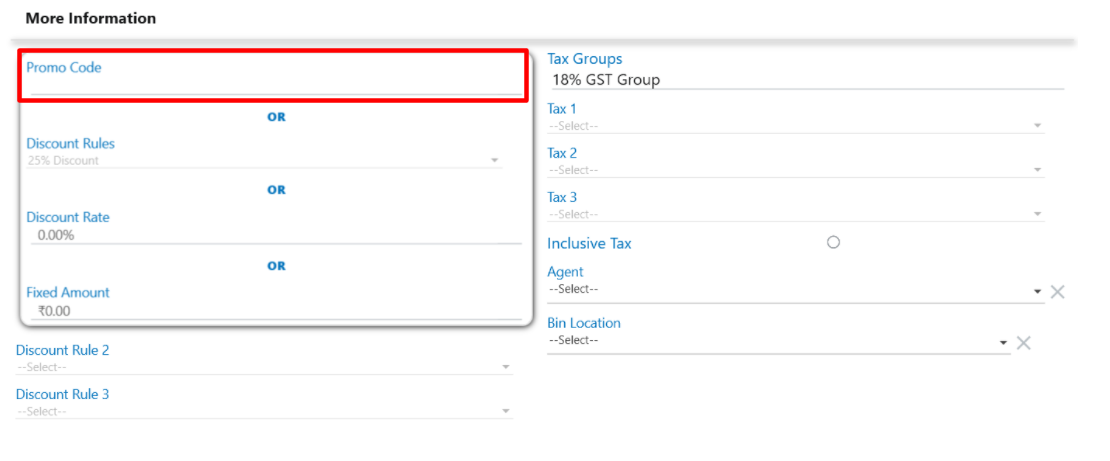Focus the Discount Rate 0.00% field
Screen dimensions: 1110x461
[x=275, y=235]
